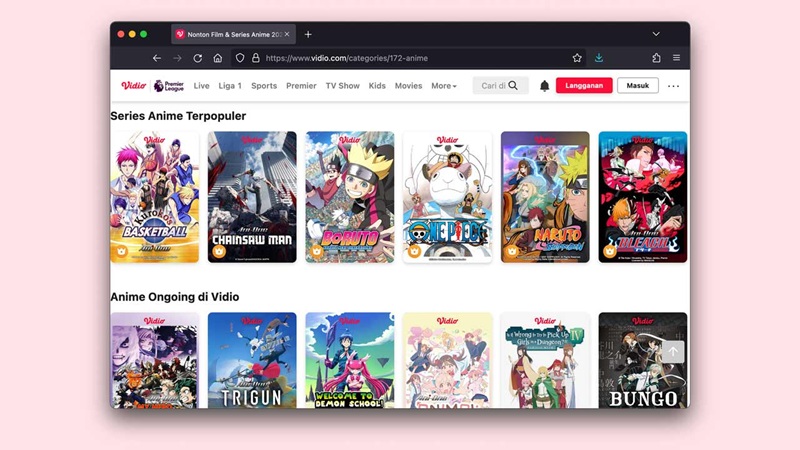Open the browser extensions puzzle icon
The width and height of the screenshot is (800, 450).
(656, 58)
